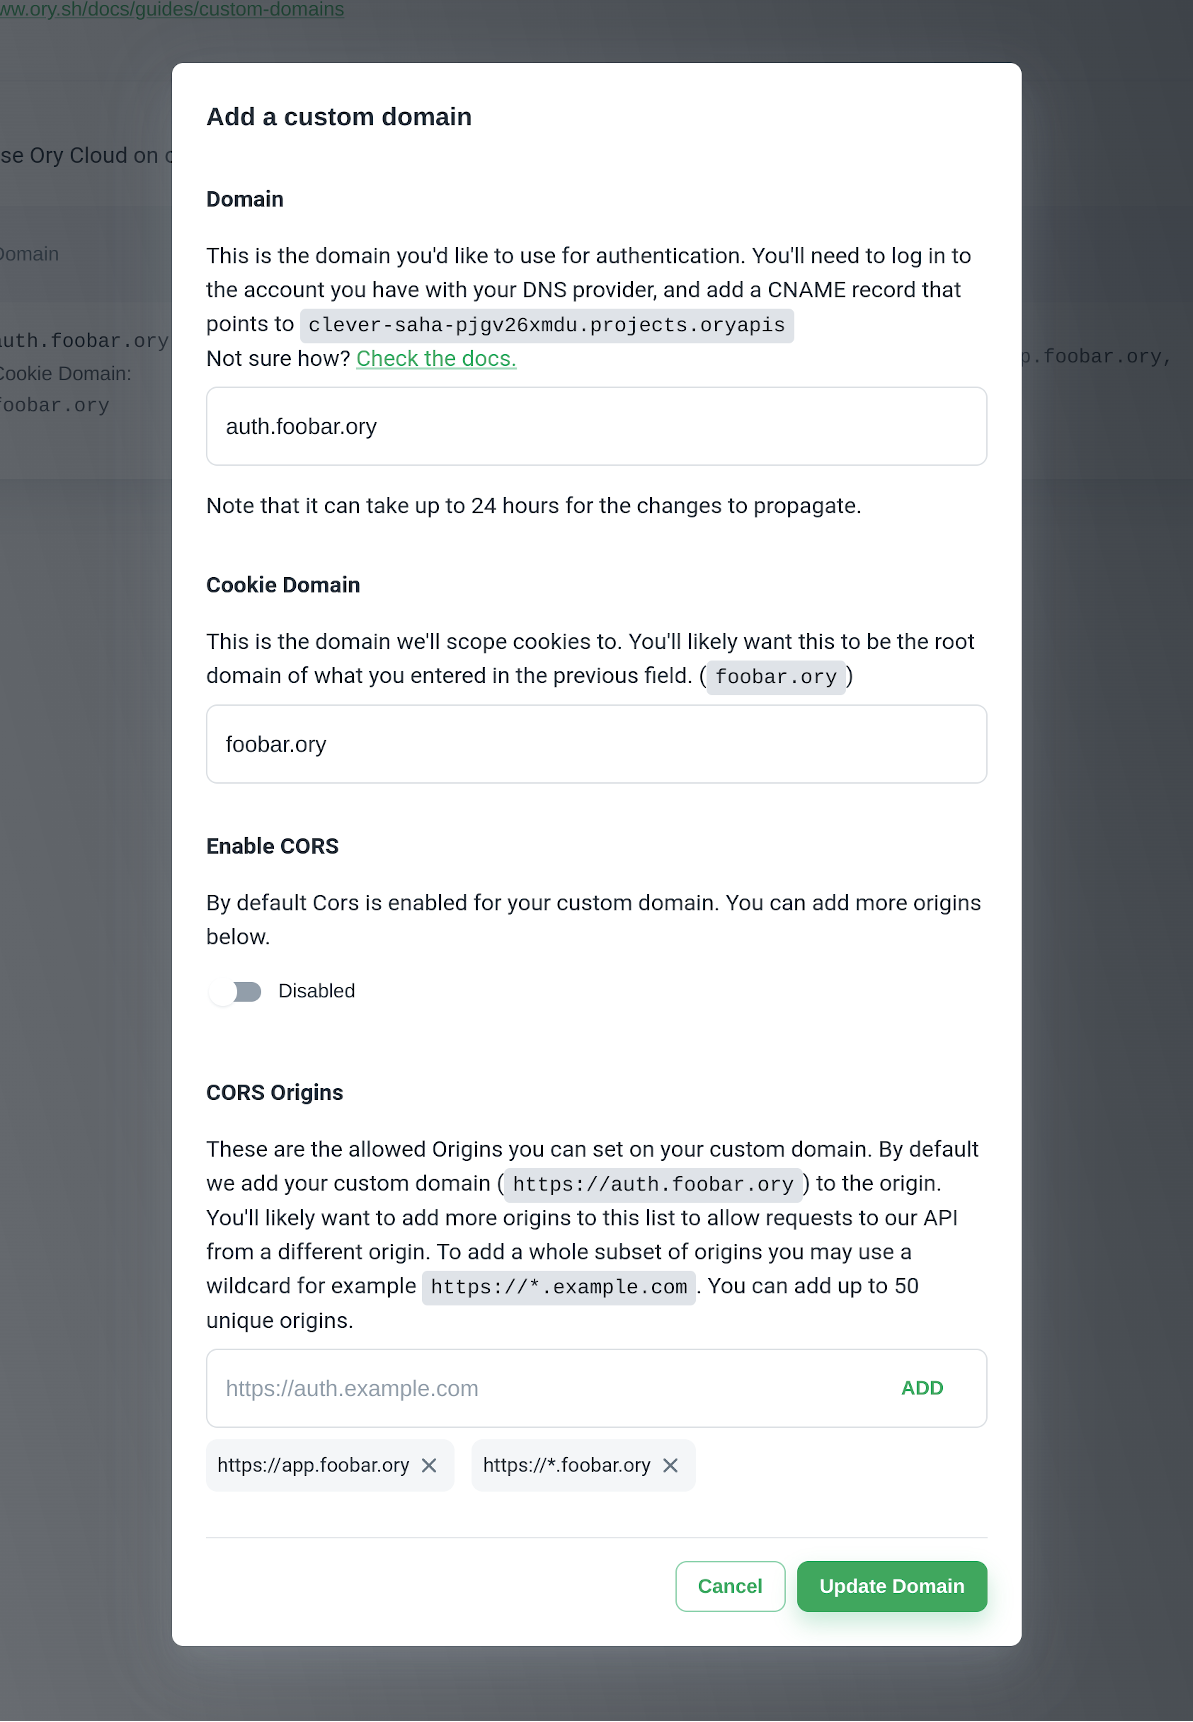Viewport: 1193px width, 1722px height.
Task: Click the https://auth.foobar.ory code snippet
Action: (653, 1185)
